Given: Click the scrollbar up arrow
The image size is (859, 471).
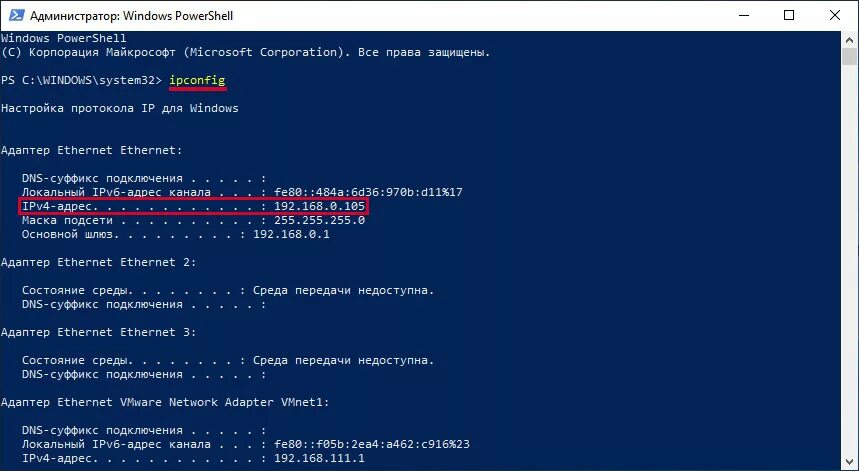Looking at the screenshot, I should 849,39.
